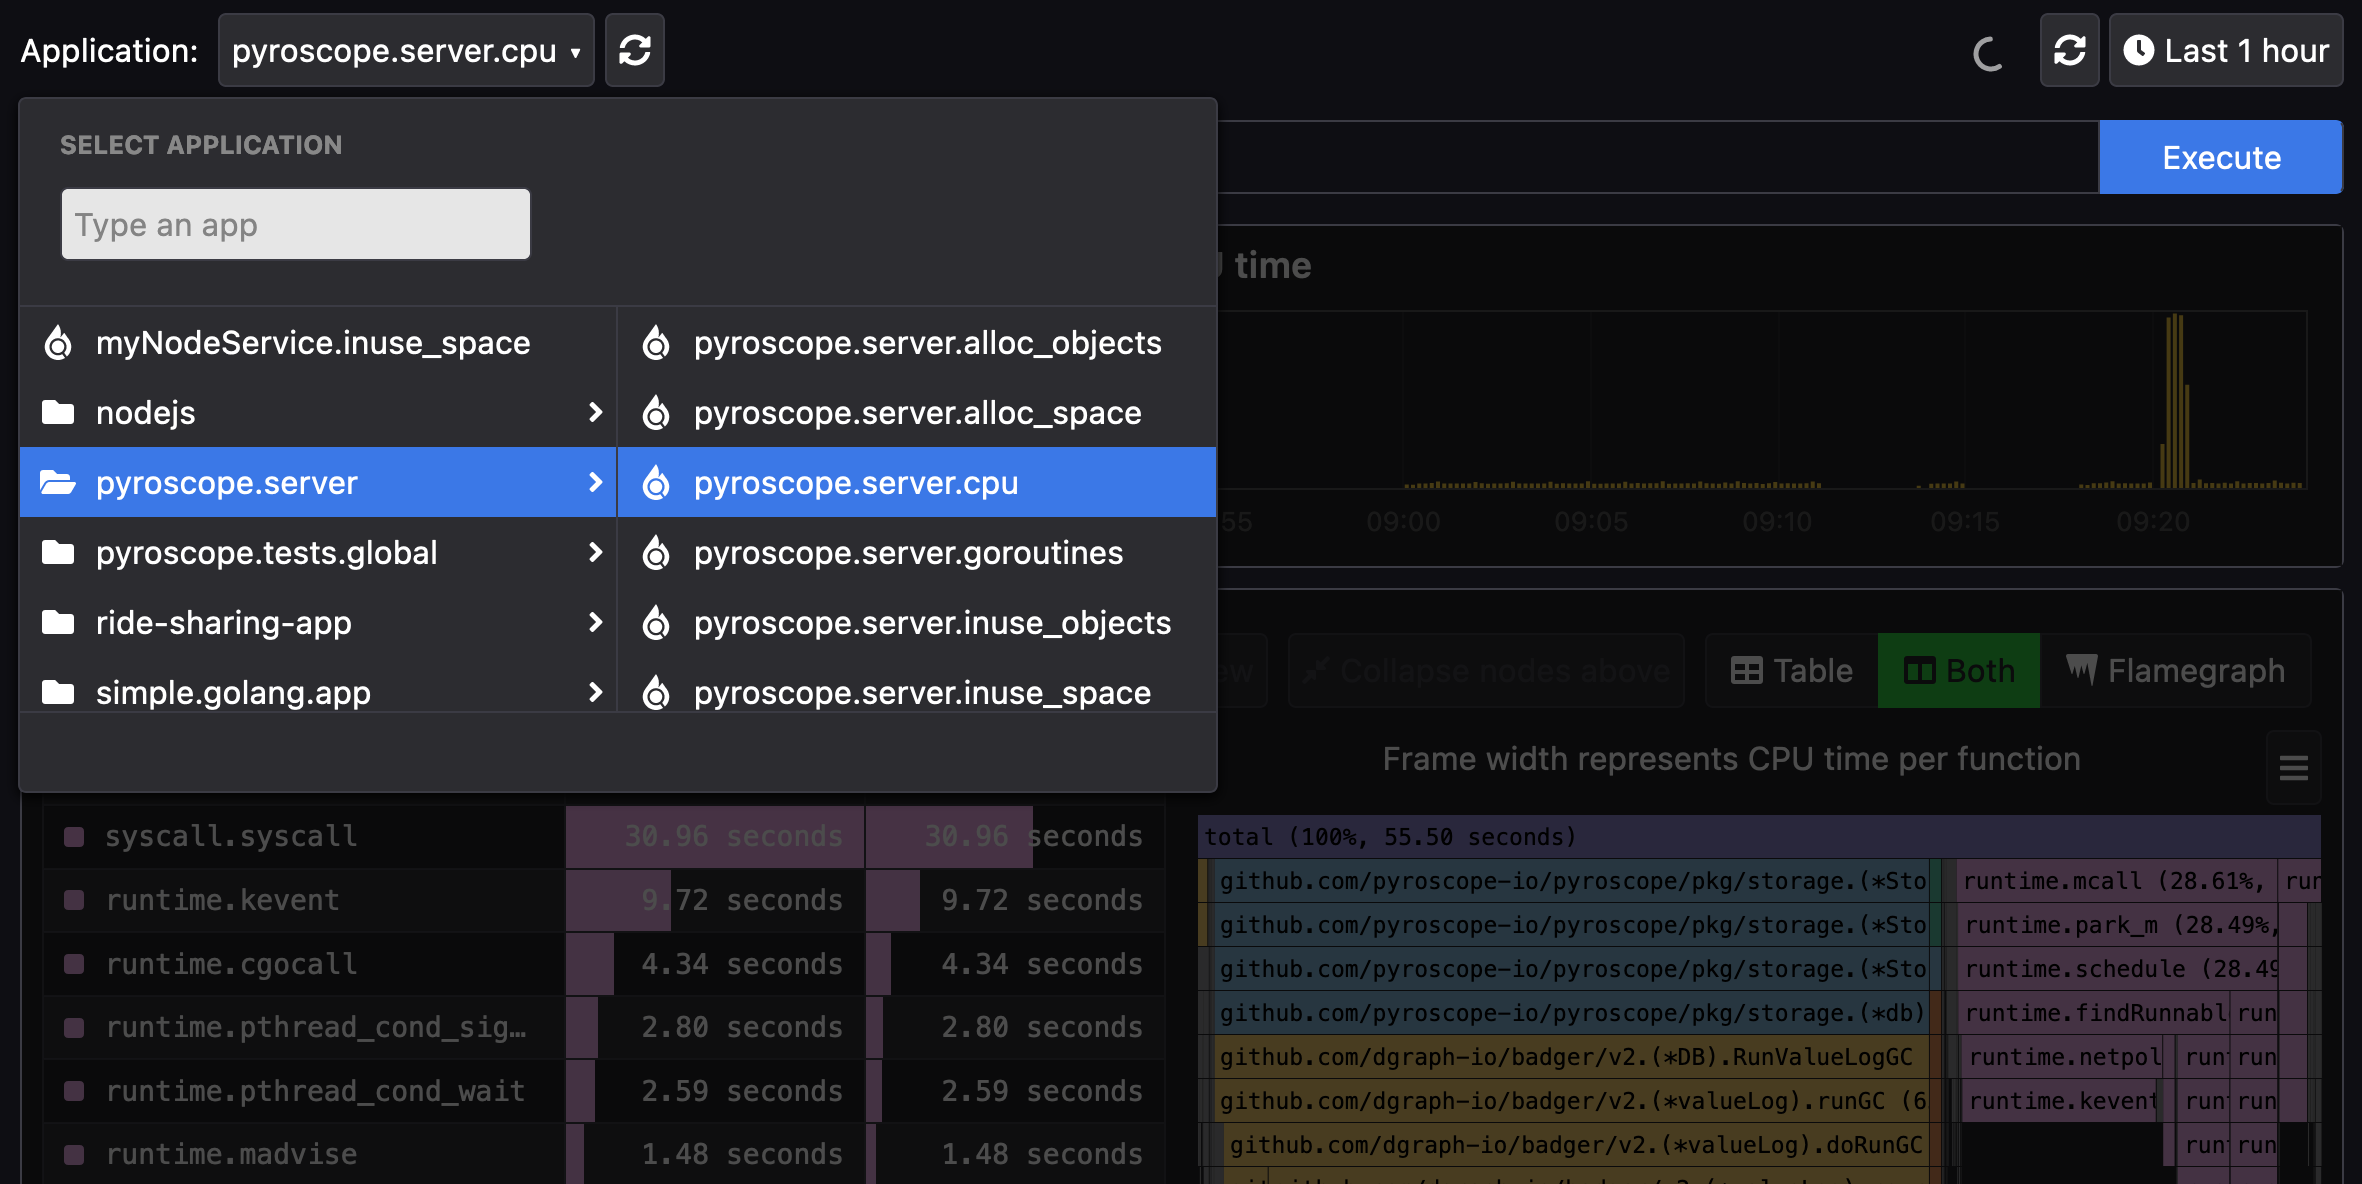The height and width of the screenshot is (1184, 2362).
Task: Click the open folder icon of pyroscope.server
Action: click(x=58, y=482)
